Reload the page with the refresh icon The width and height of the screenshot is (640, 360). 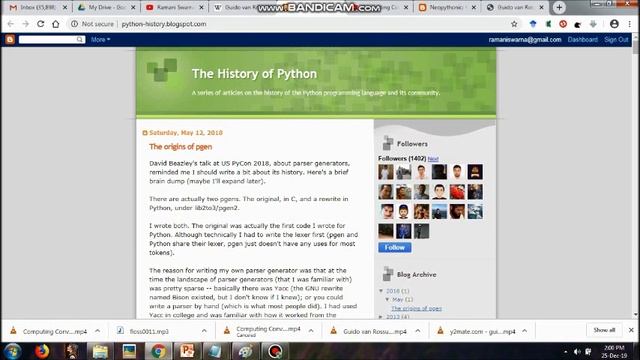(40, 24)
